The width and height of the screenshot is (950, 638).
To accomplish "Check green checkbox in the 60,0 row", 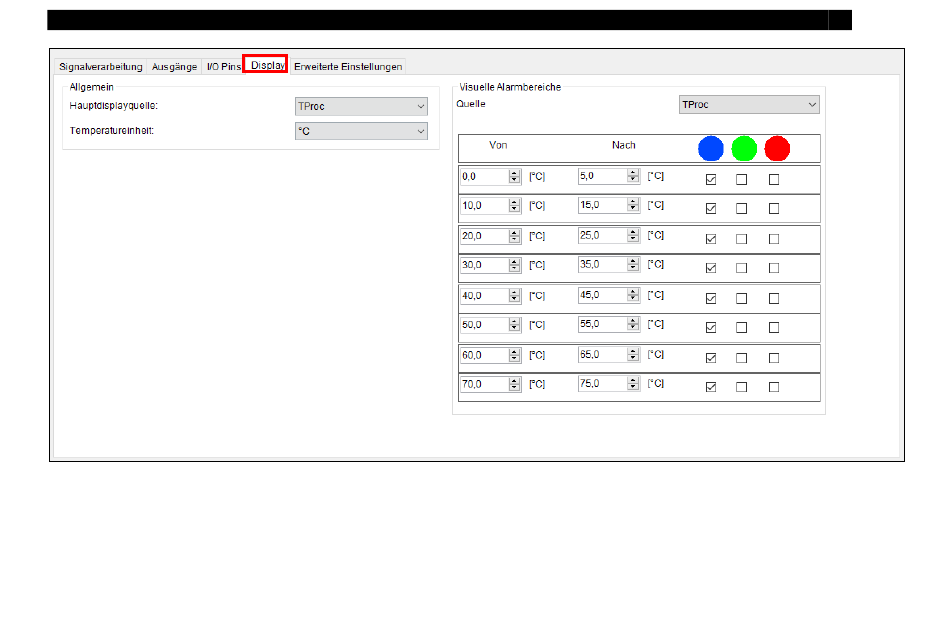I will click(742, 358).
